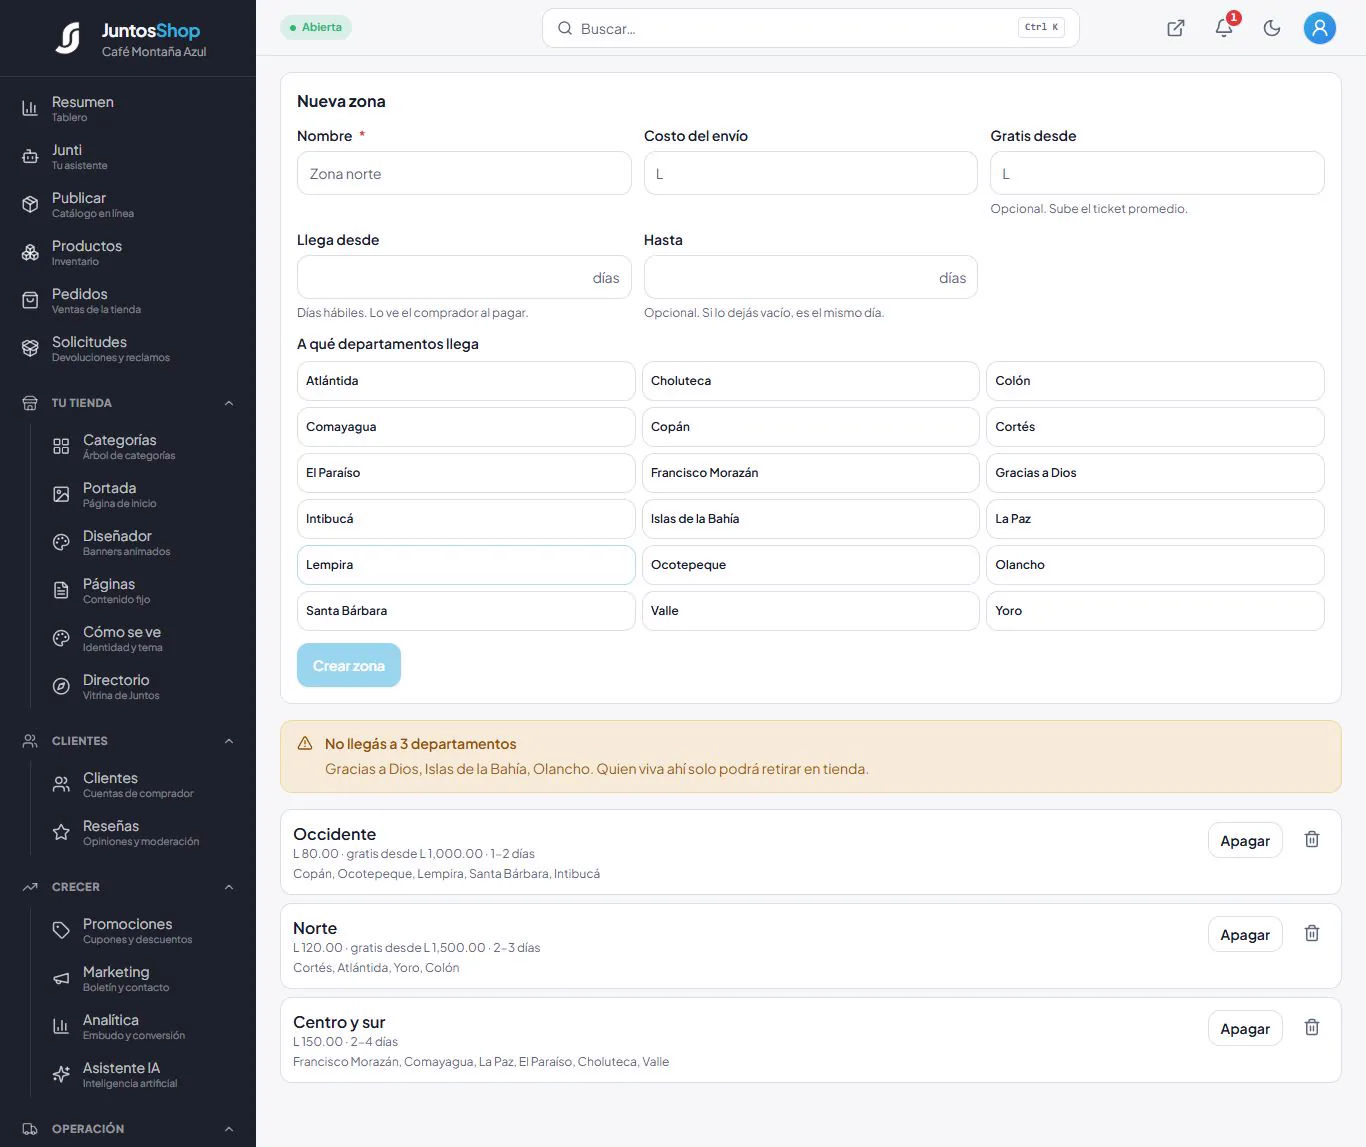This screenshot has width=1366, height=1147.
Task: Delete the Occidente zone with trash icon
Action: click(x=1312, y=840)
